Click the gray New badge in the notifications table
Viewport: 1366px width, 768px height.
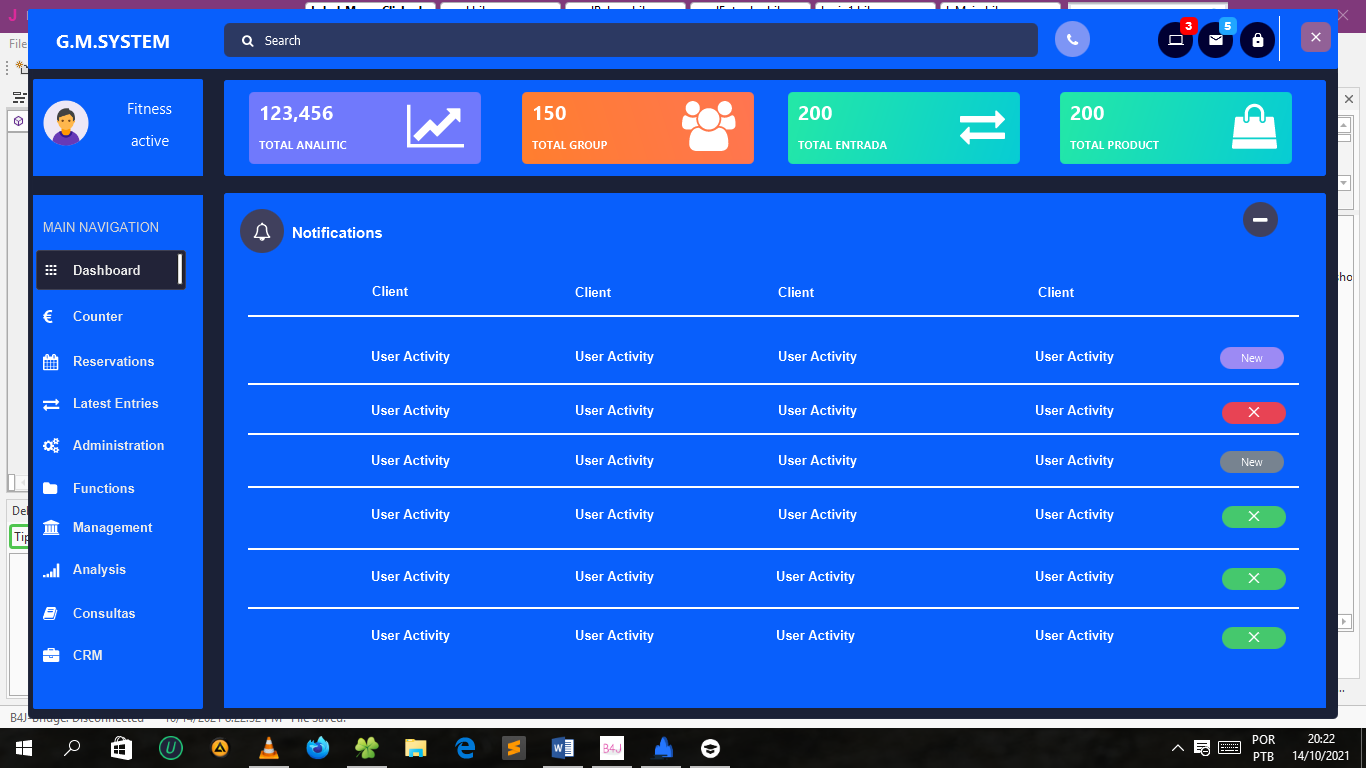coord(1252,462)
